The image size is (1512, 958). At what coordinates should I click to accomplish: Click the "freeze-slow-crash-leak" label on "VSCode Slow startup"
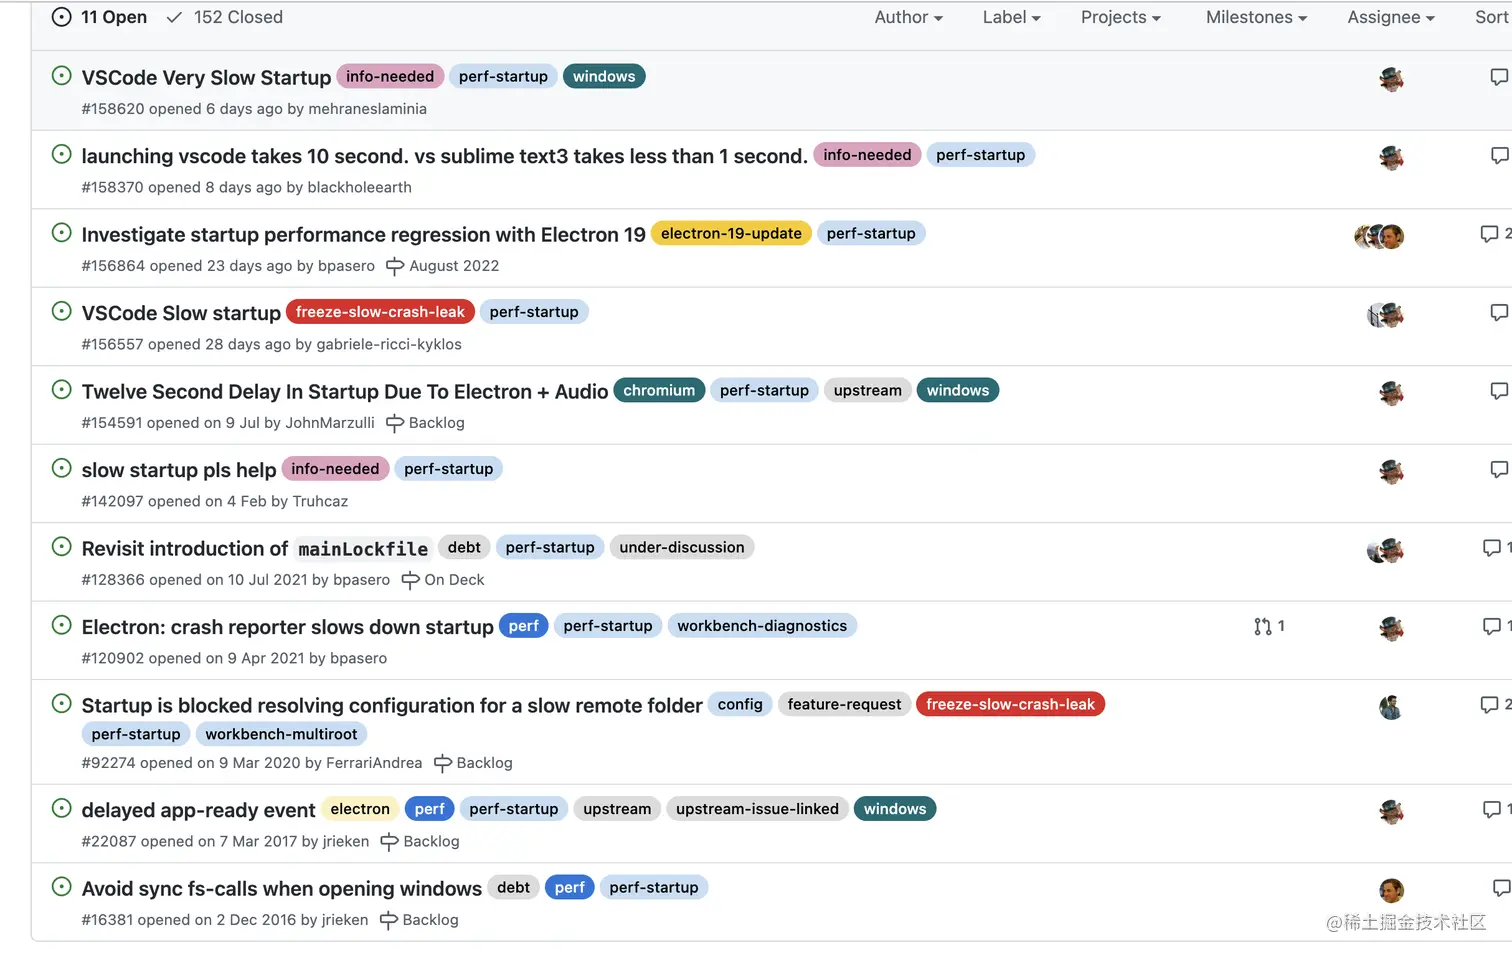click(x=380, y=311)
